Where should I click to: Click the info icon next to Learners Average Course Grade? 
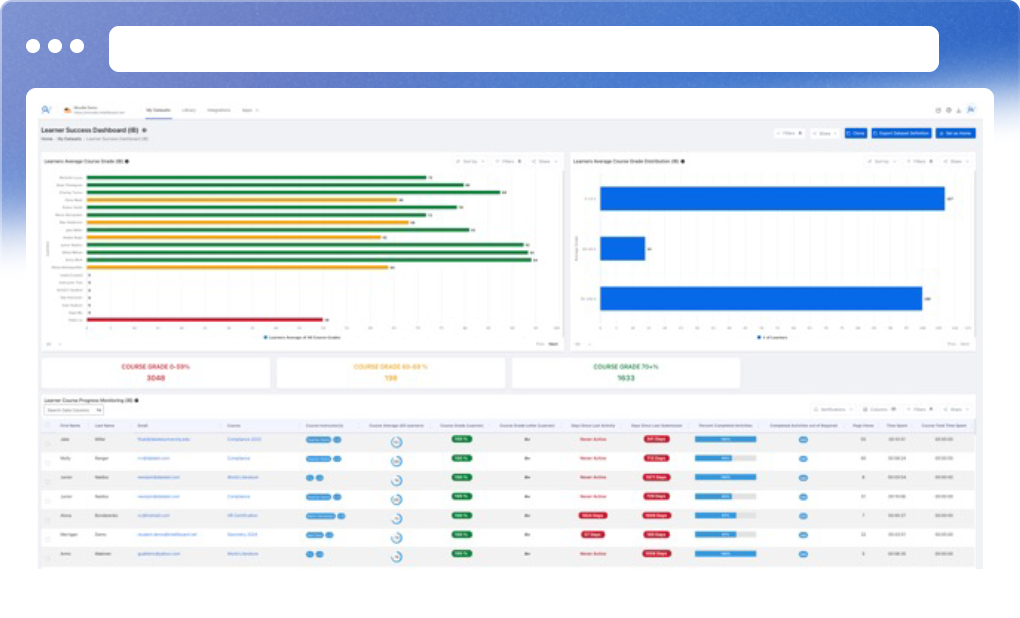click(127, 161)
